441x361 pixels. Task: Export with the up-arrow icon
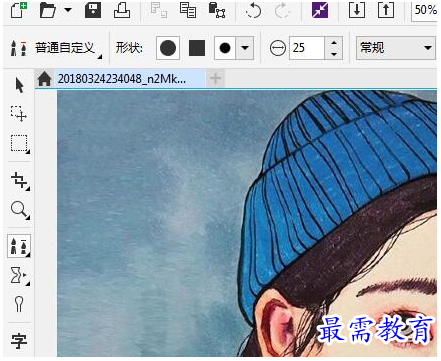(386, 10)
